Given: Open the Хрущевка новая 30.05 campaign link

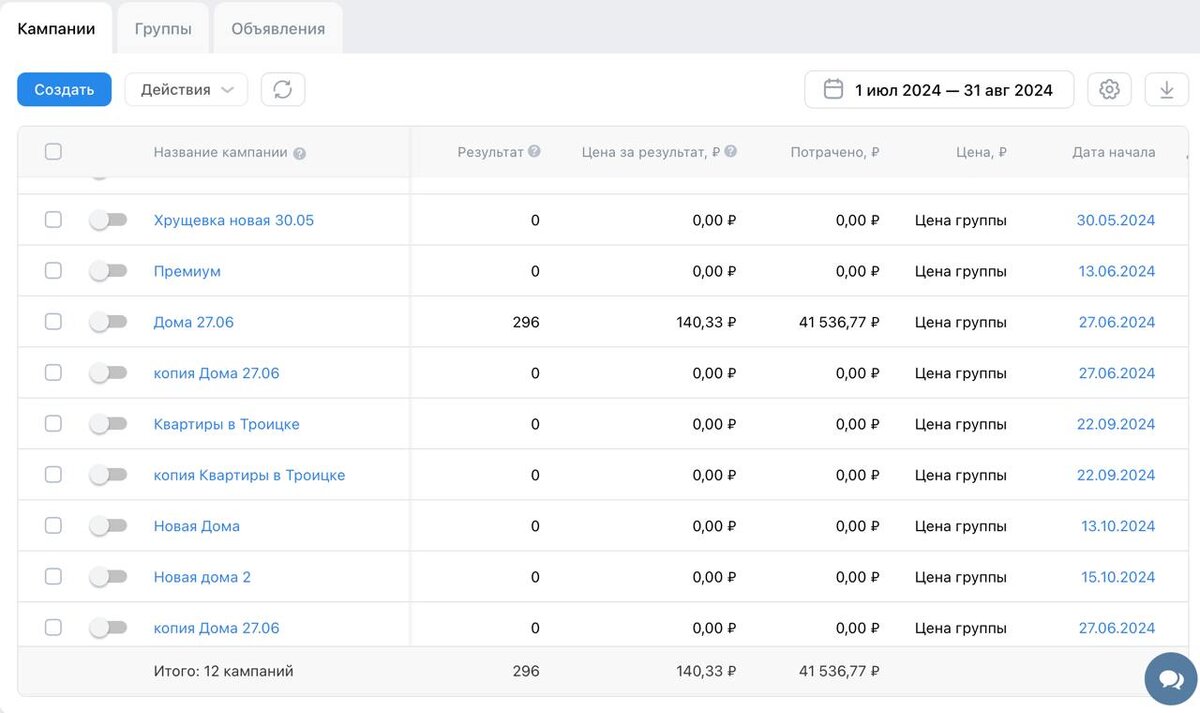Looking at the screenshot, I should tap(233, 220).
